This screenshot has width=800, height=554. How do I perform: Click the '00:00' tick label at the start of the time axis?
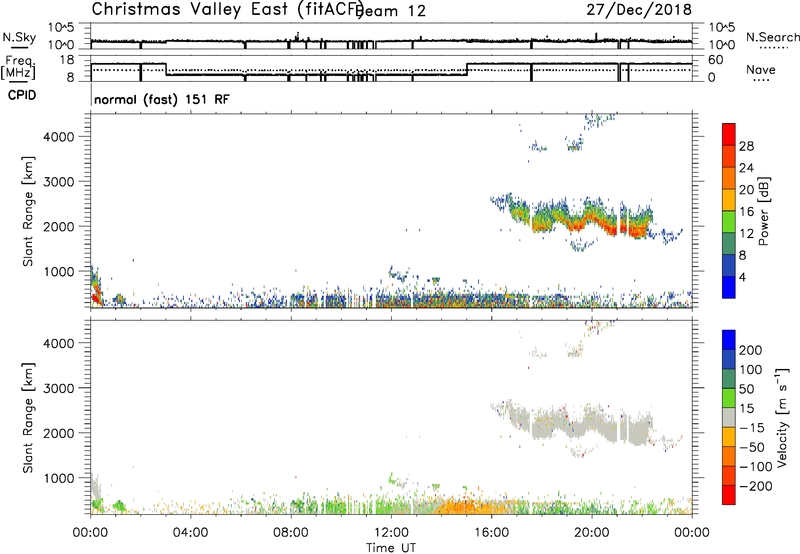coord(90,533)
